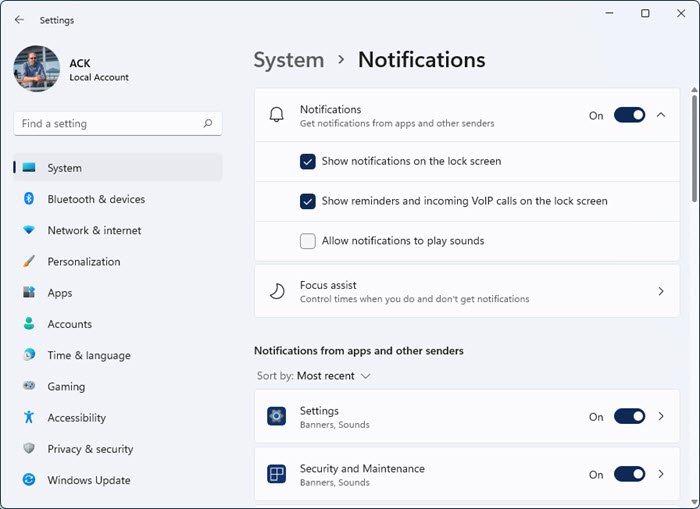The width and height of the screenshot is (700, 509).
Task: Click the Bluetooth & devices icon
Action: 29,199
